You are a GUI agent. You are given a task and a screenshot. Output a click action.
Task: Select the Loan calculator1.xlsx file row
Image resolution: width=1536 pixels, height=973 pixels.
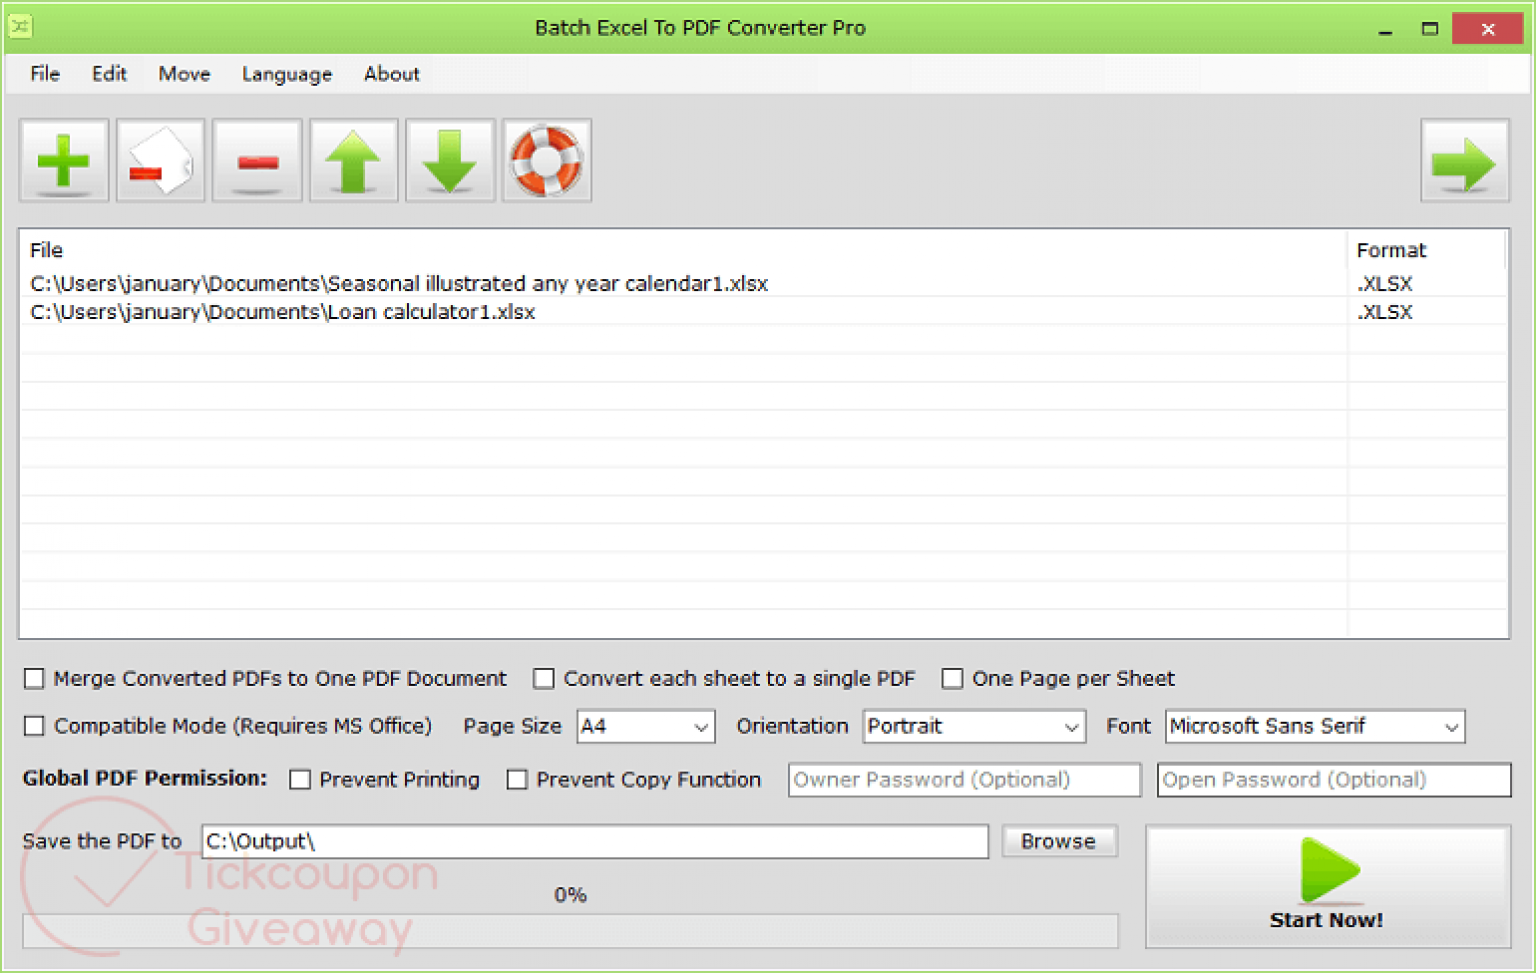coord(762,312)
